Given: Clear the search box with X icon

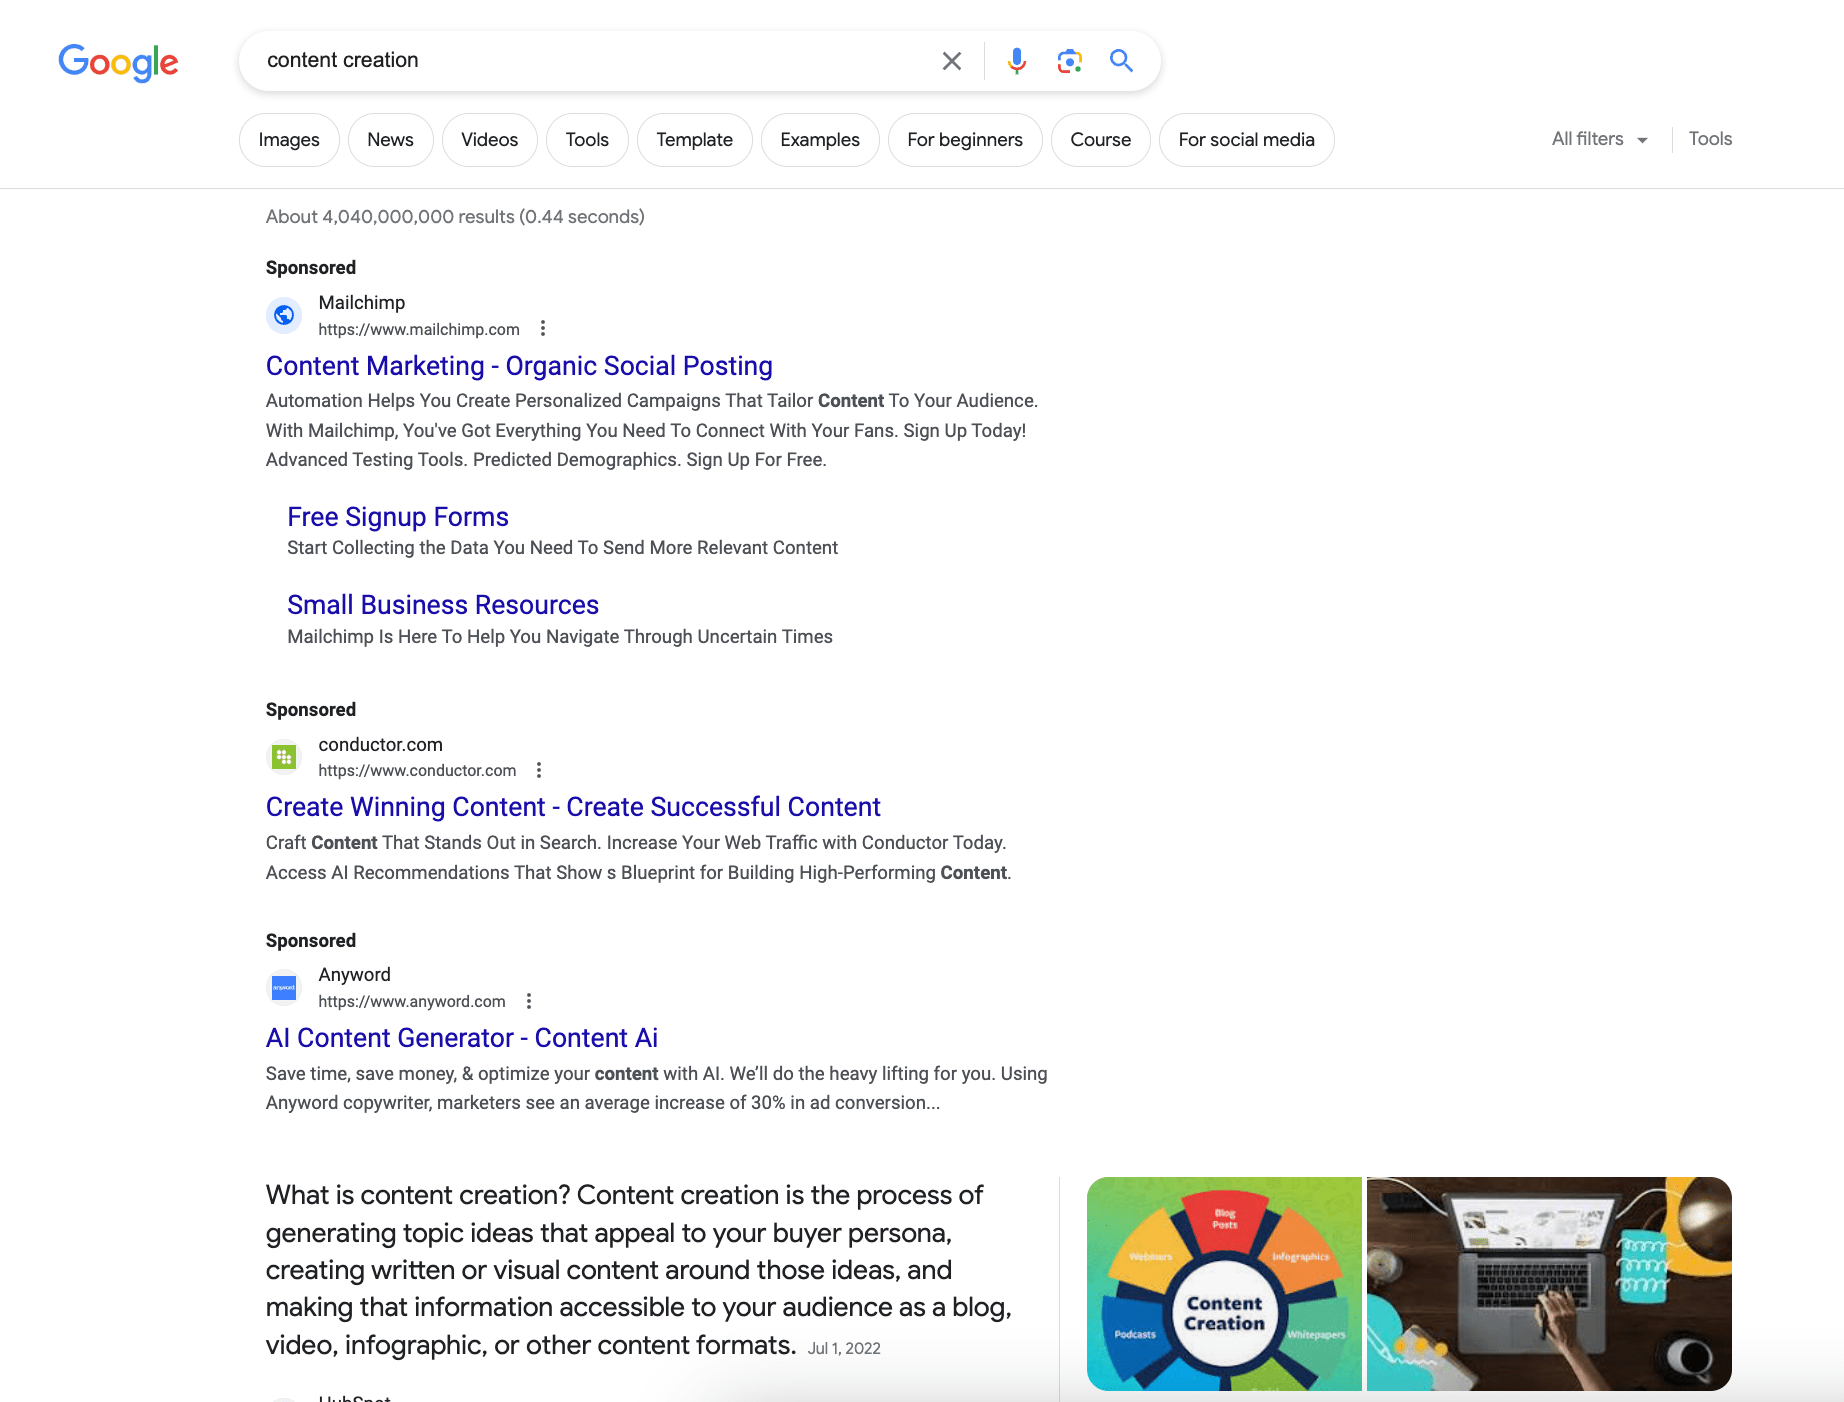Looking at the screenshot, I should [952, 61].
